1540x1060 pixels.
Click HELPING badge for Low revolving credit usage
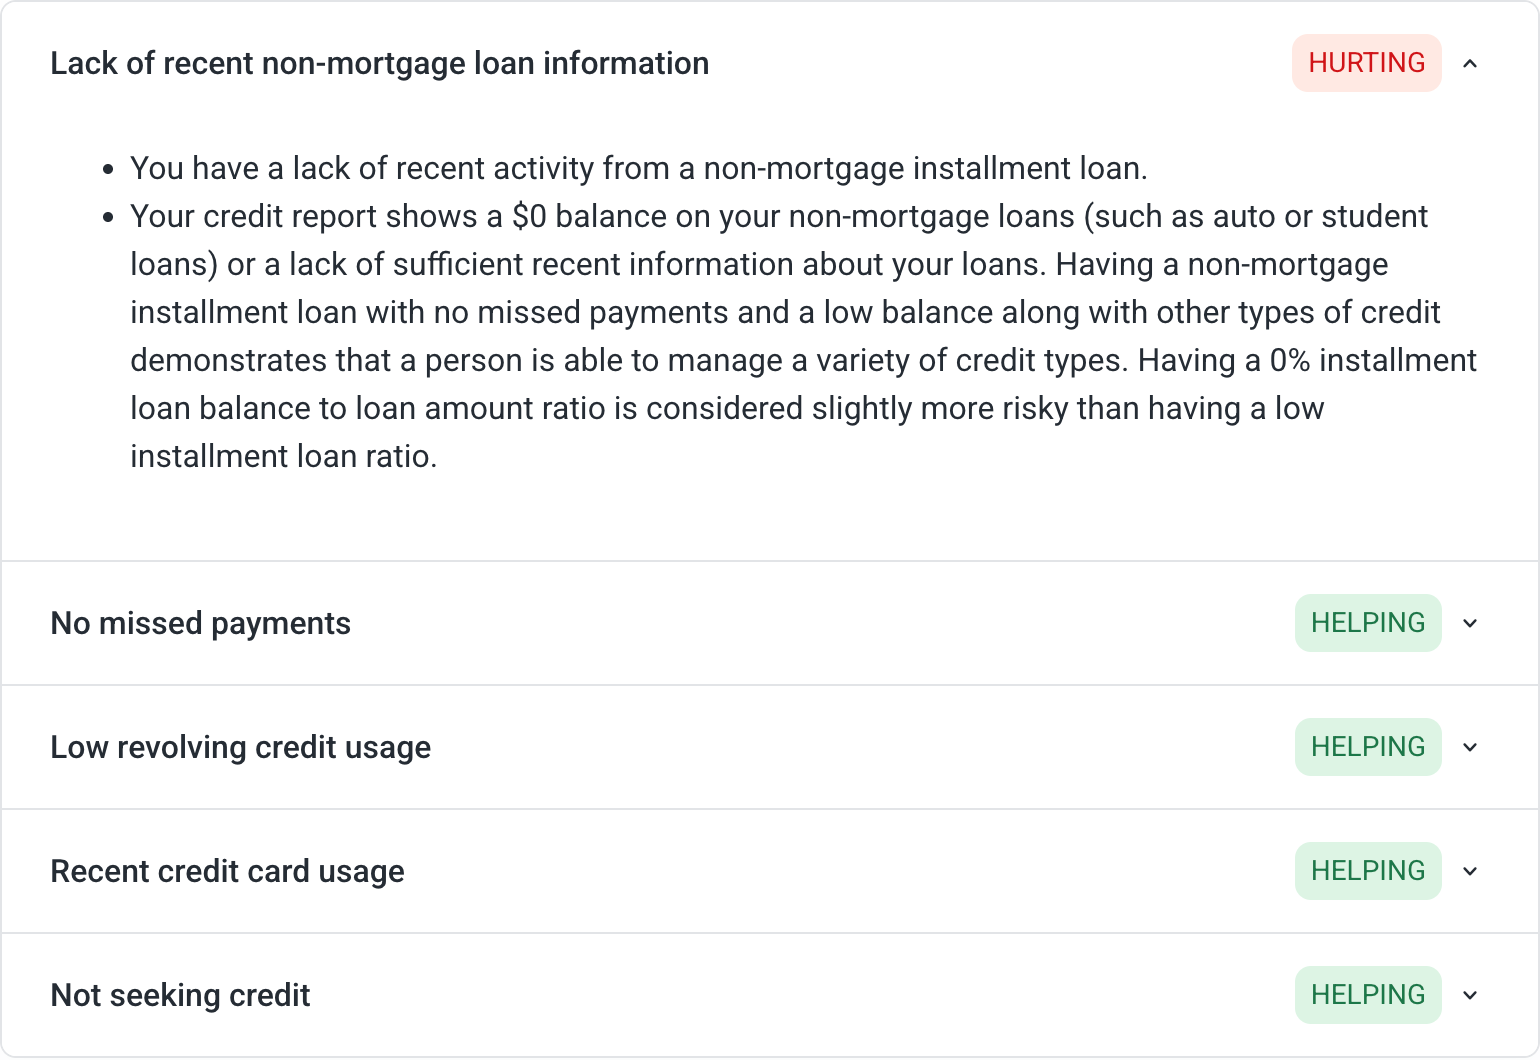1367,747
